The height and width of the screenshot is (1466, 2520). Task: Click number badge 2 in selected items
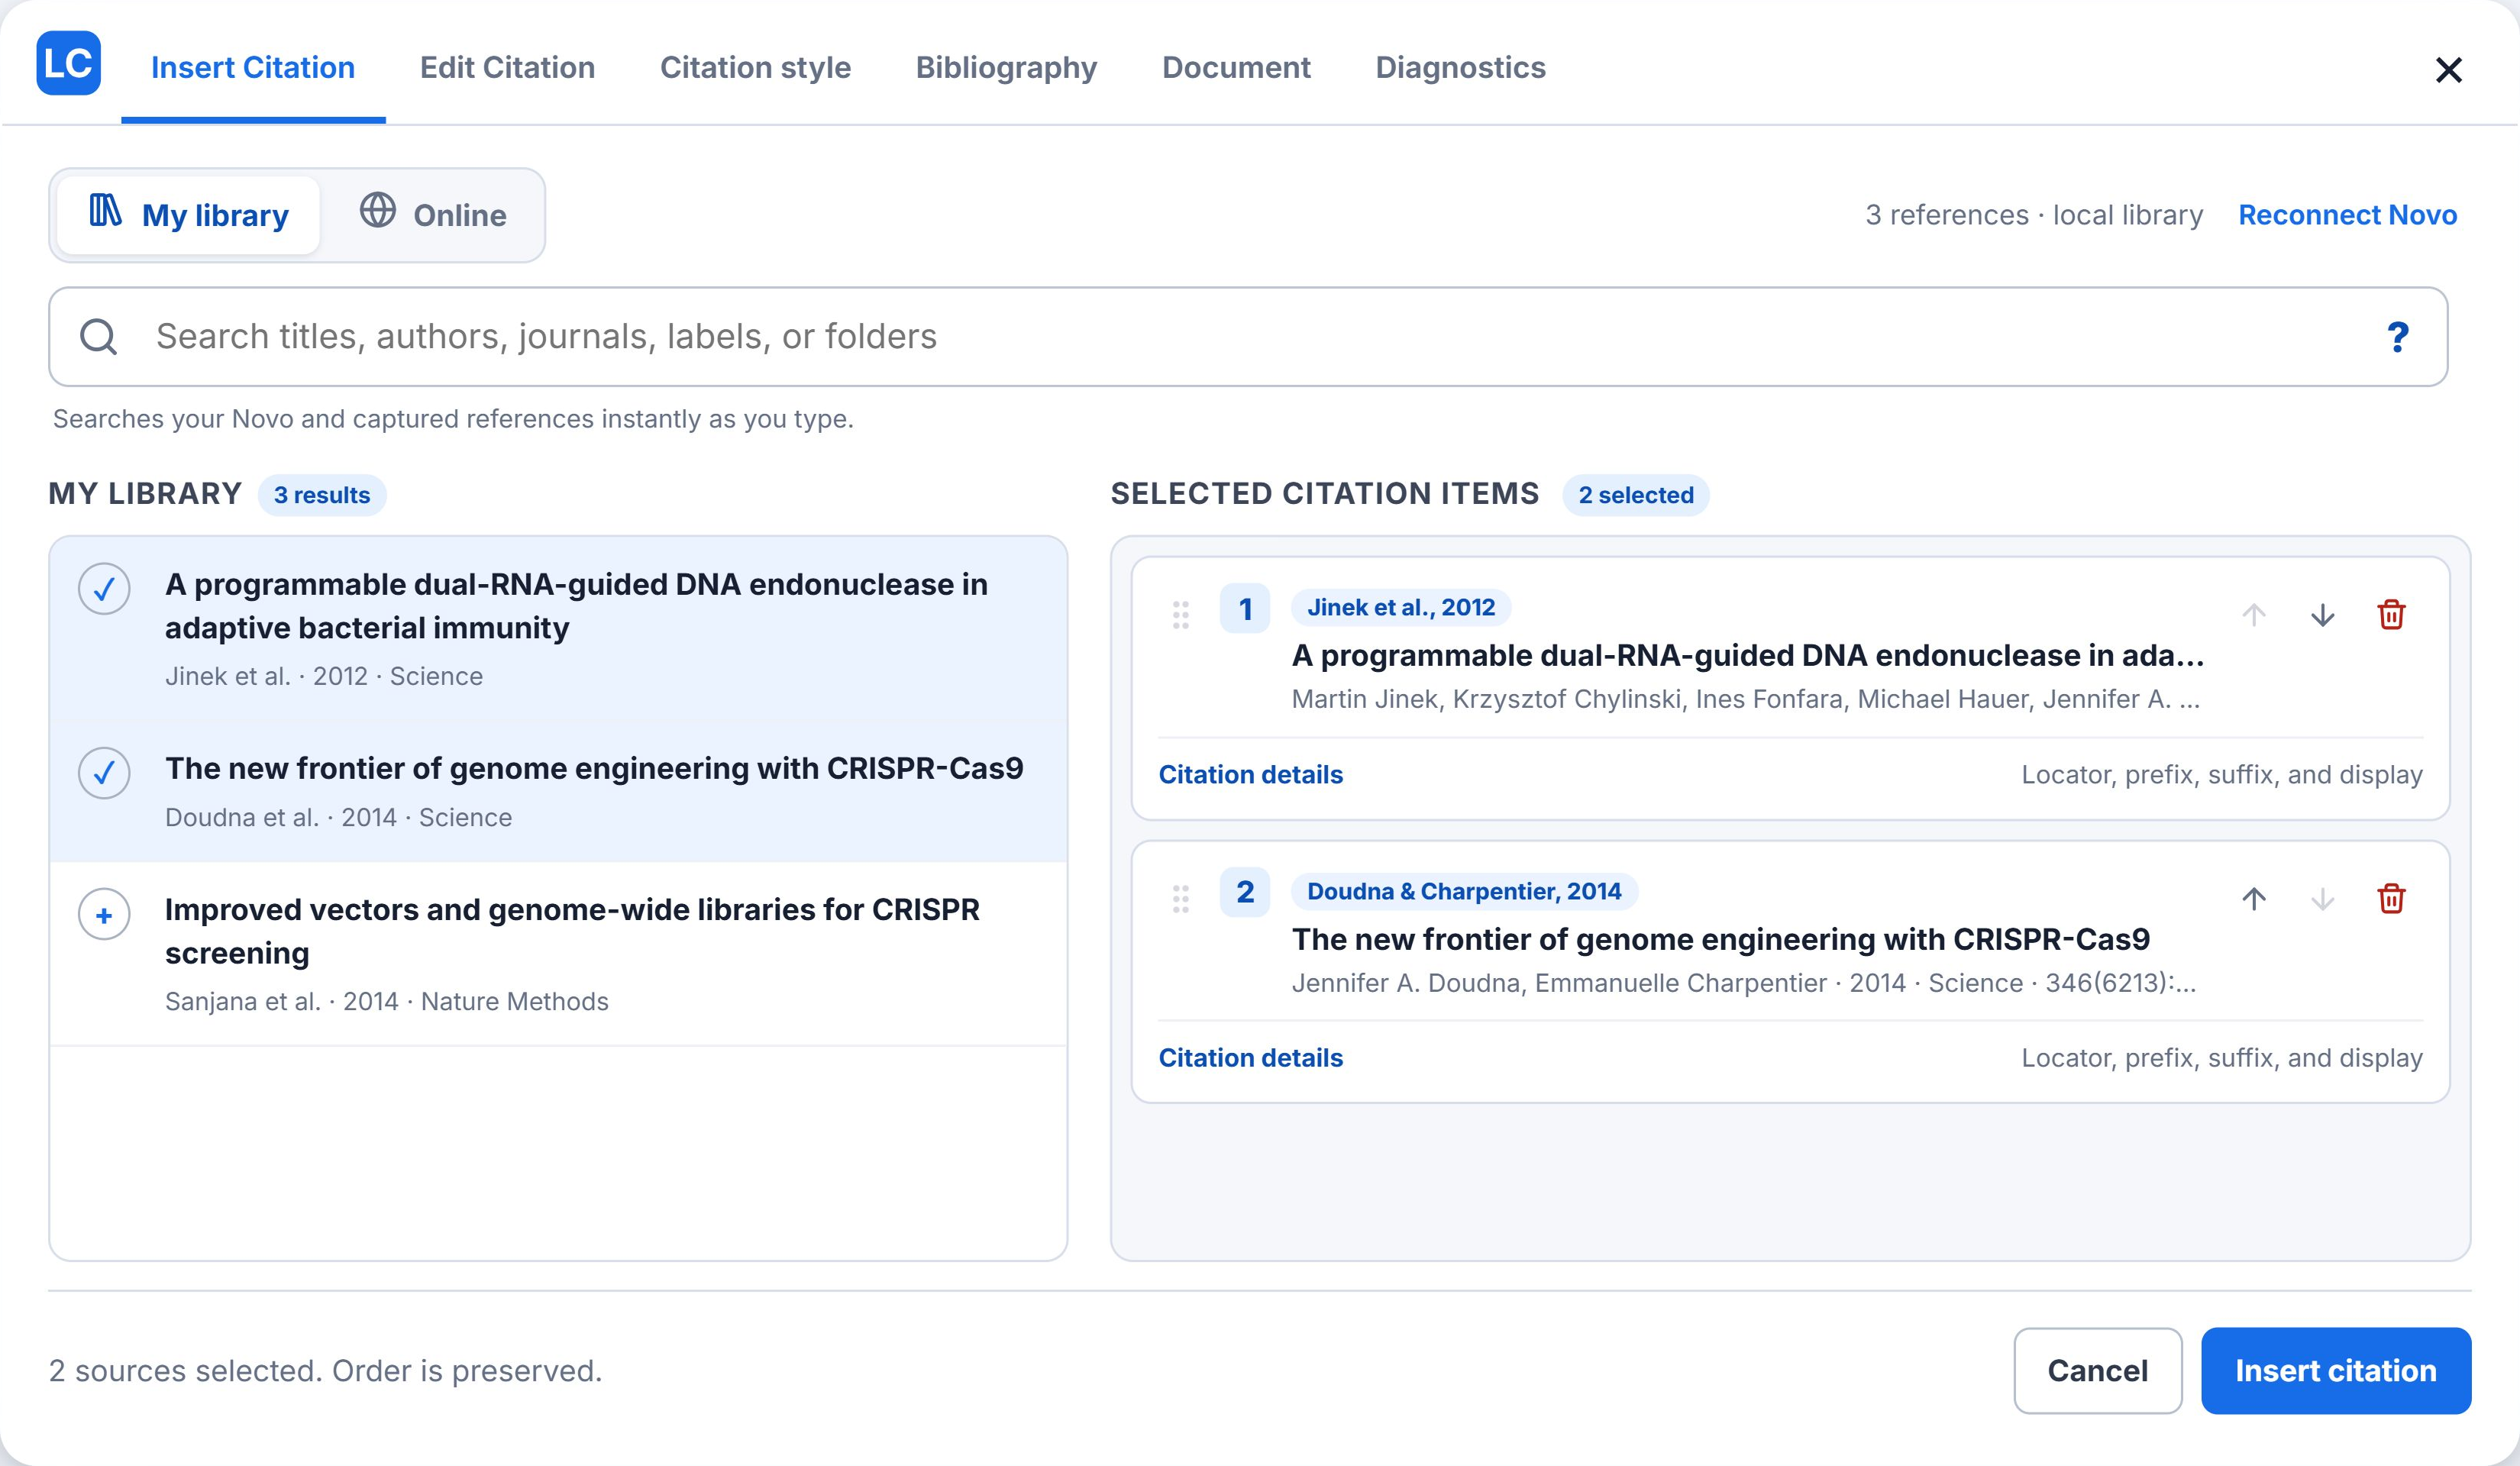(1245, 892)
